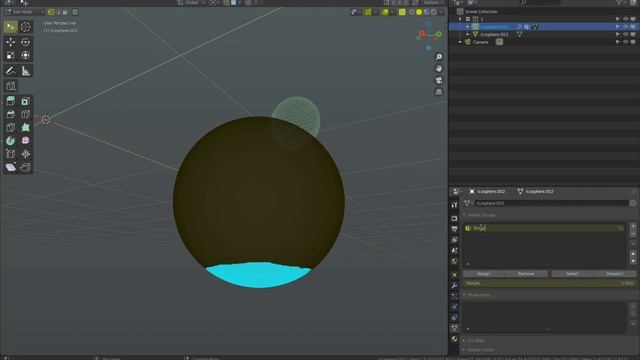
Task: Select the Rip Region tool
Action: point(25,167)
